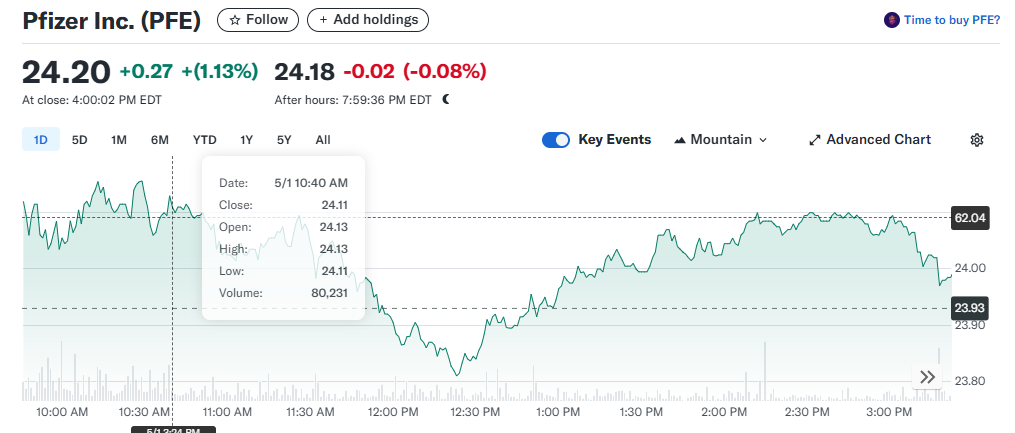Click the 24.18 after-hours price

click(x=304, y=71)
